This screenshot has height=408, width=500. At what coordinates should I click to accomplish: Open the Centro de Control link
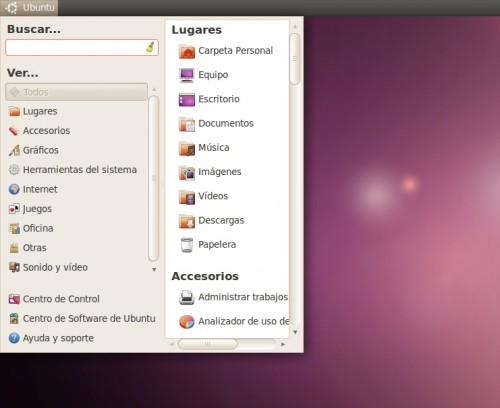pos(61,299)
